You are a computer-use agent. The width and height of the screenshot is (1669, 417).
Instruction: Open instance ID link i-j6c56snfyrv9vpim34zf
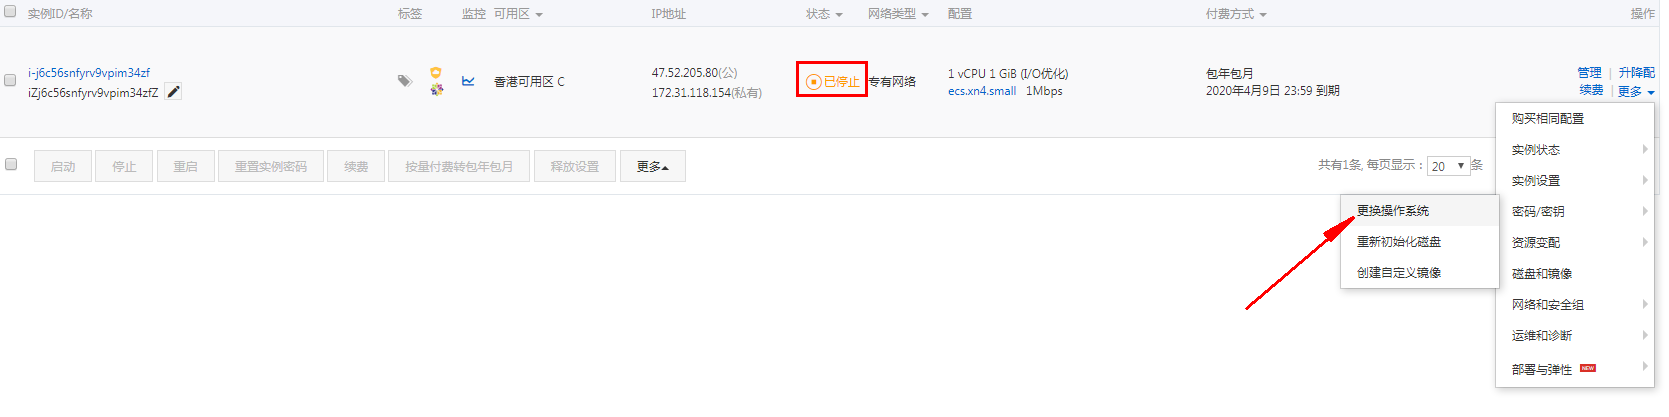pos(89,73)
